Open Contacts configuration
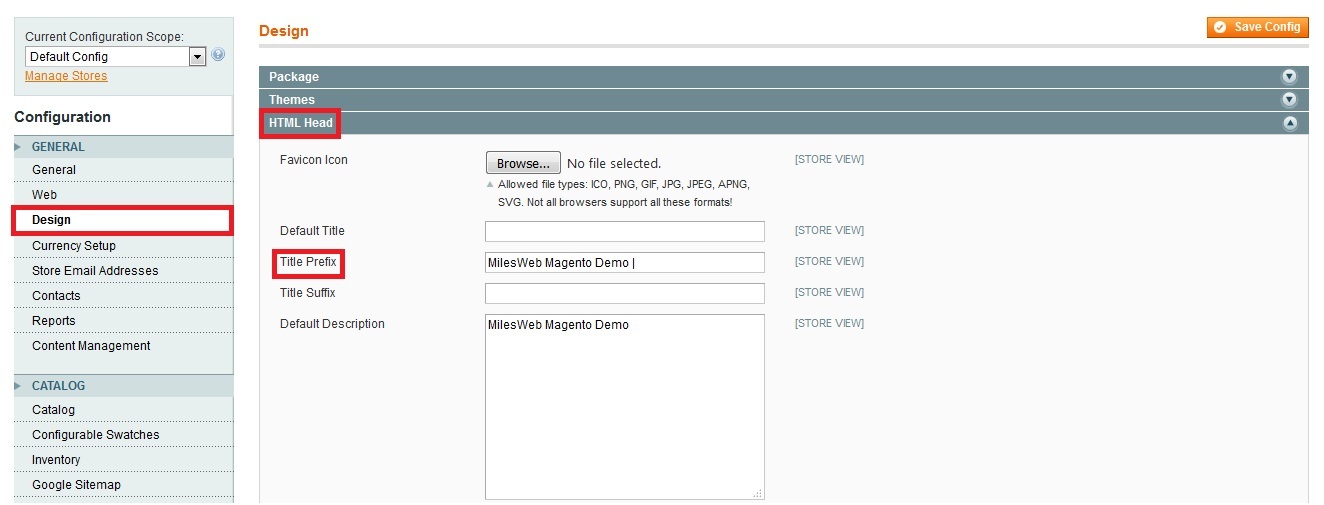Image resolution: width=1324 pixels, height=505 pixels. tap(124, 296)
